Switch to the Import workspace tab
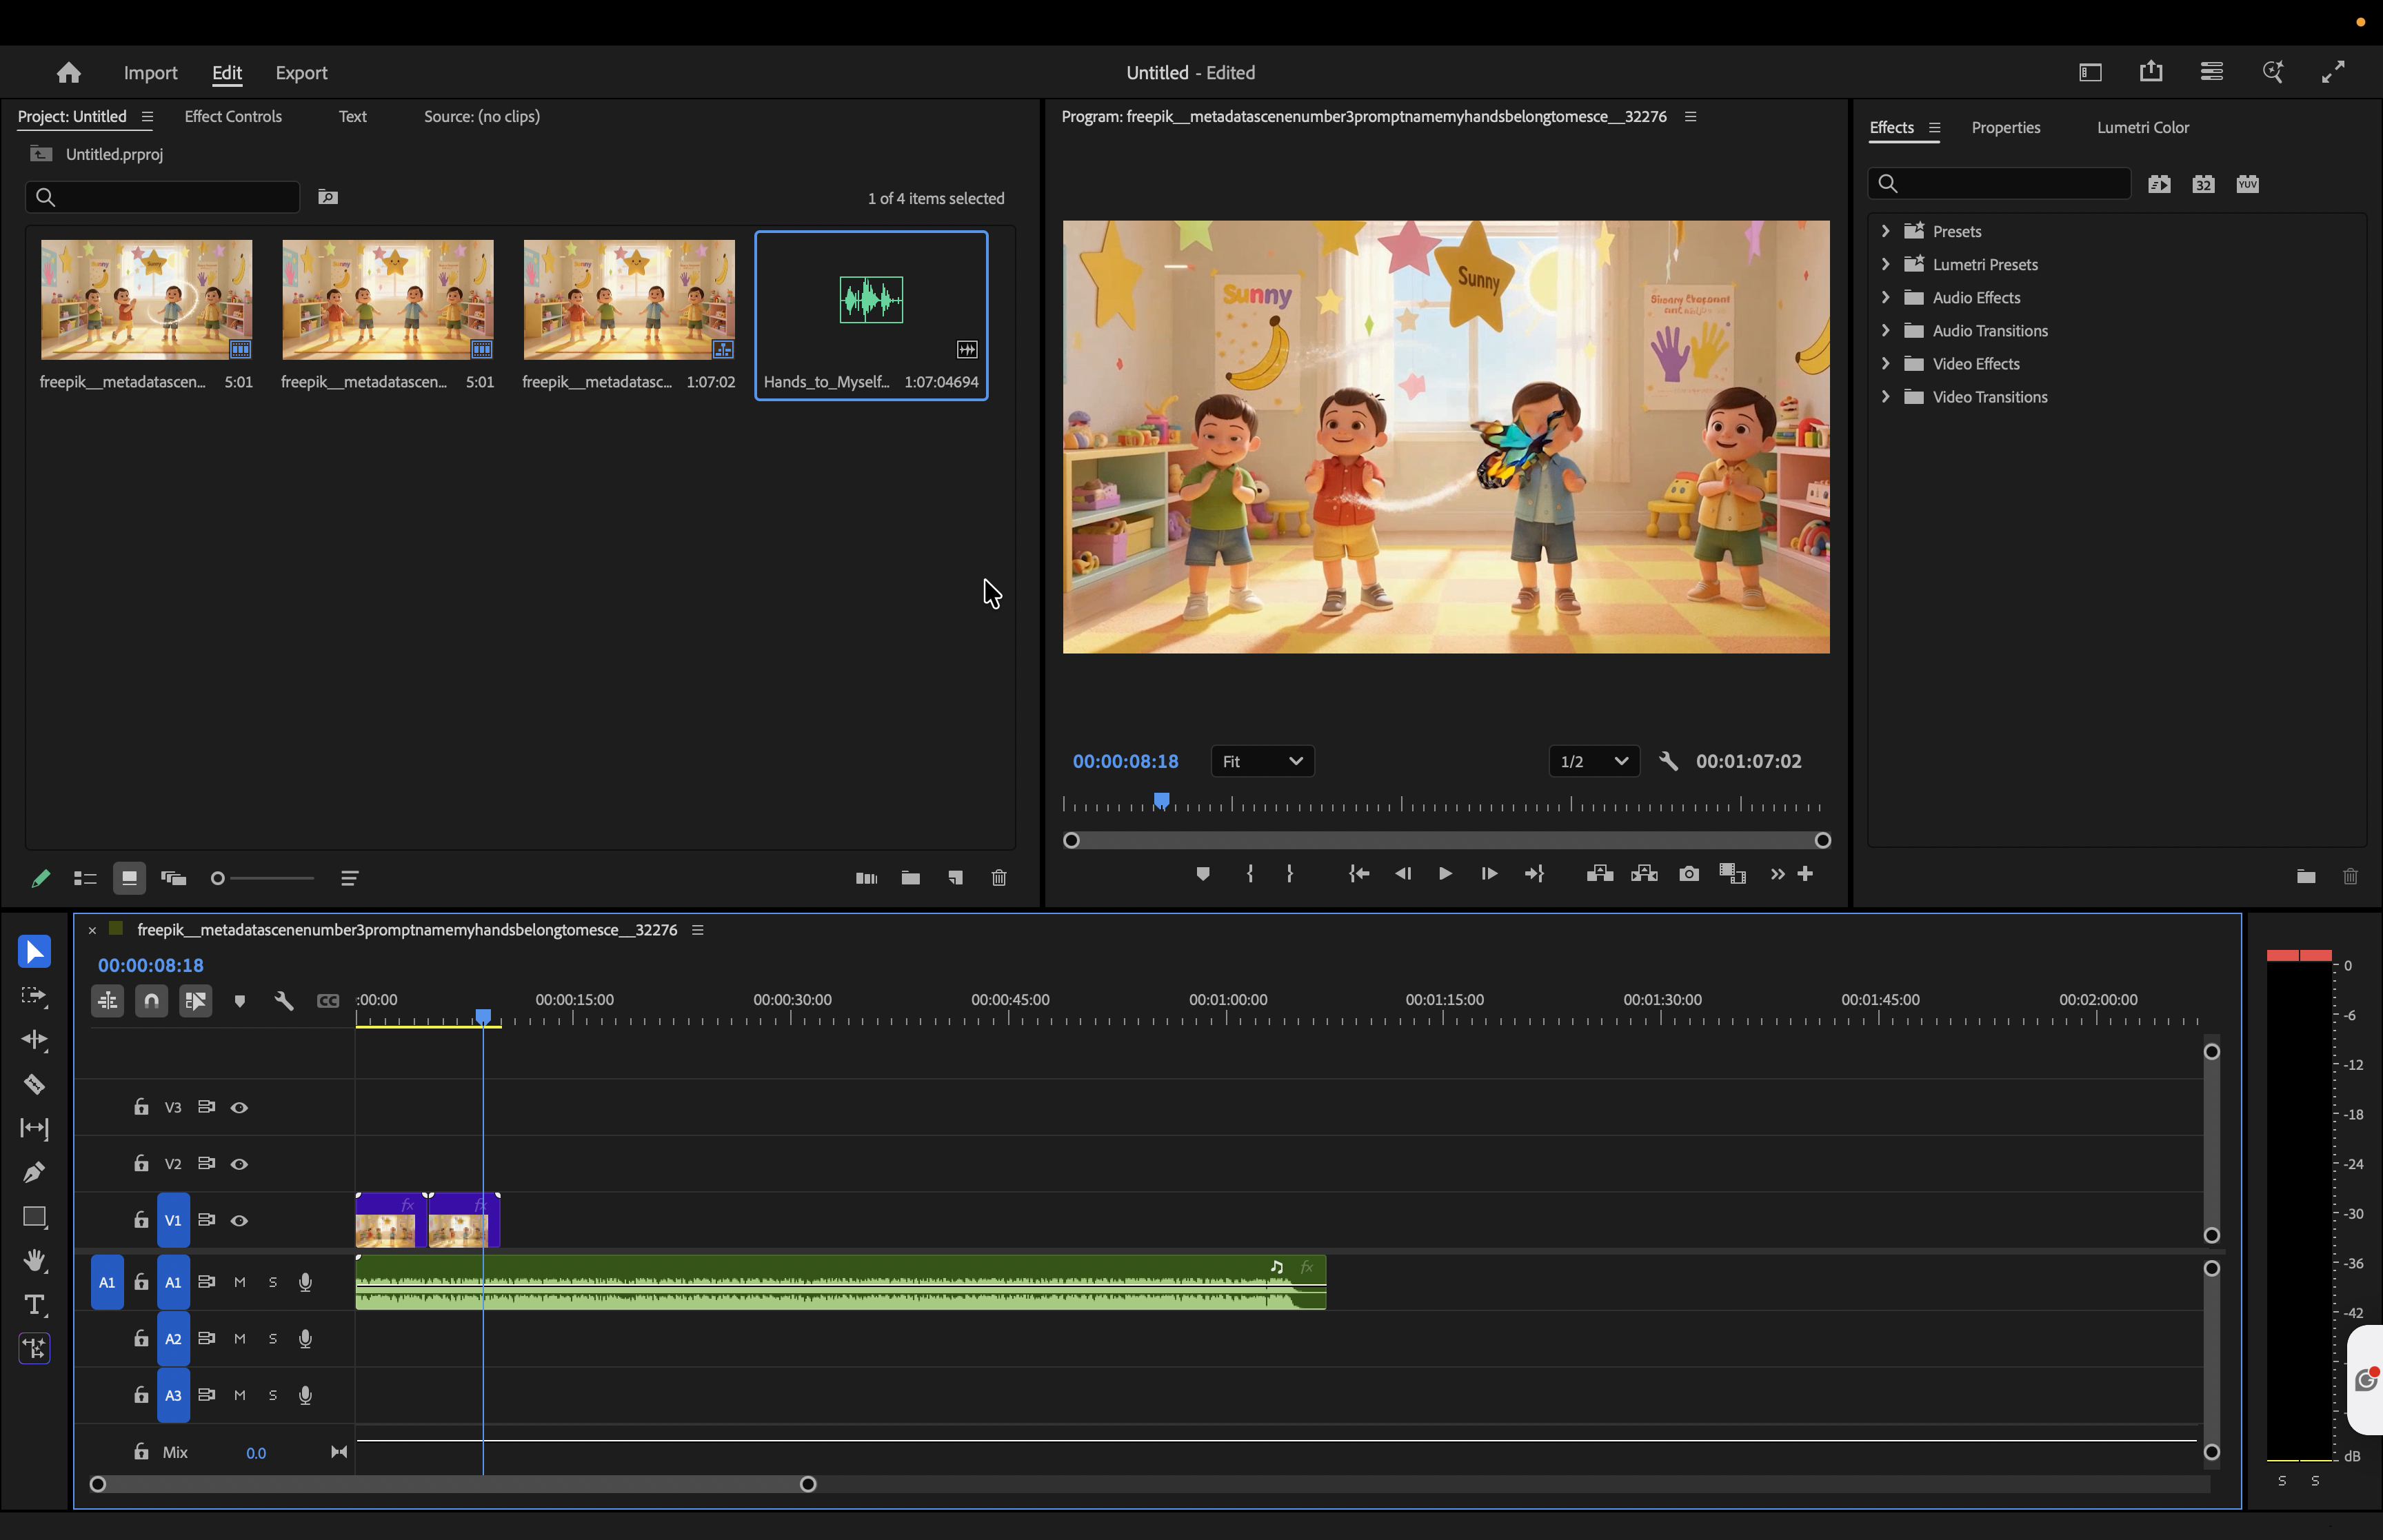This screenshot has height=1540, width=2383. pos(151,73)
